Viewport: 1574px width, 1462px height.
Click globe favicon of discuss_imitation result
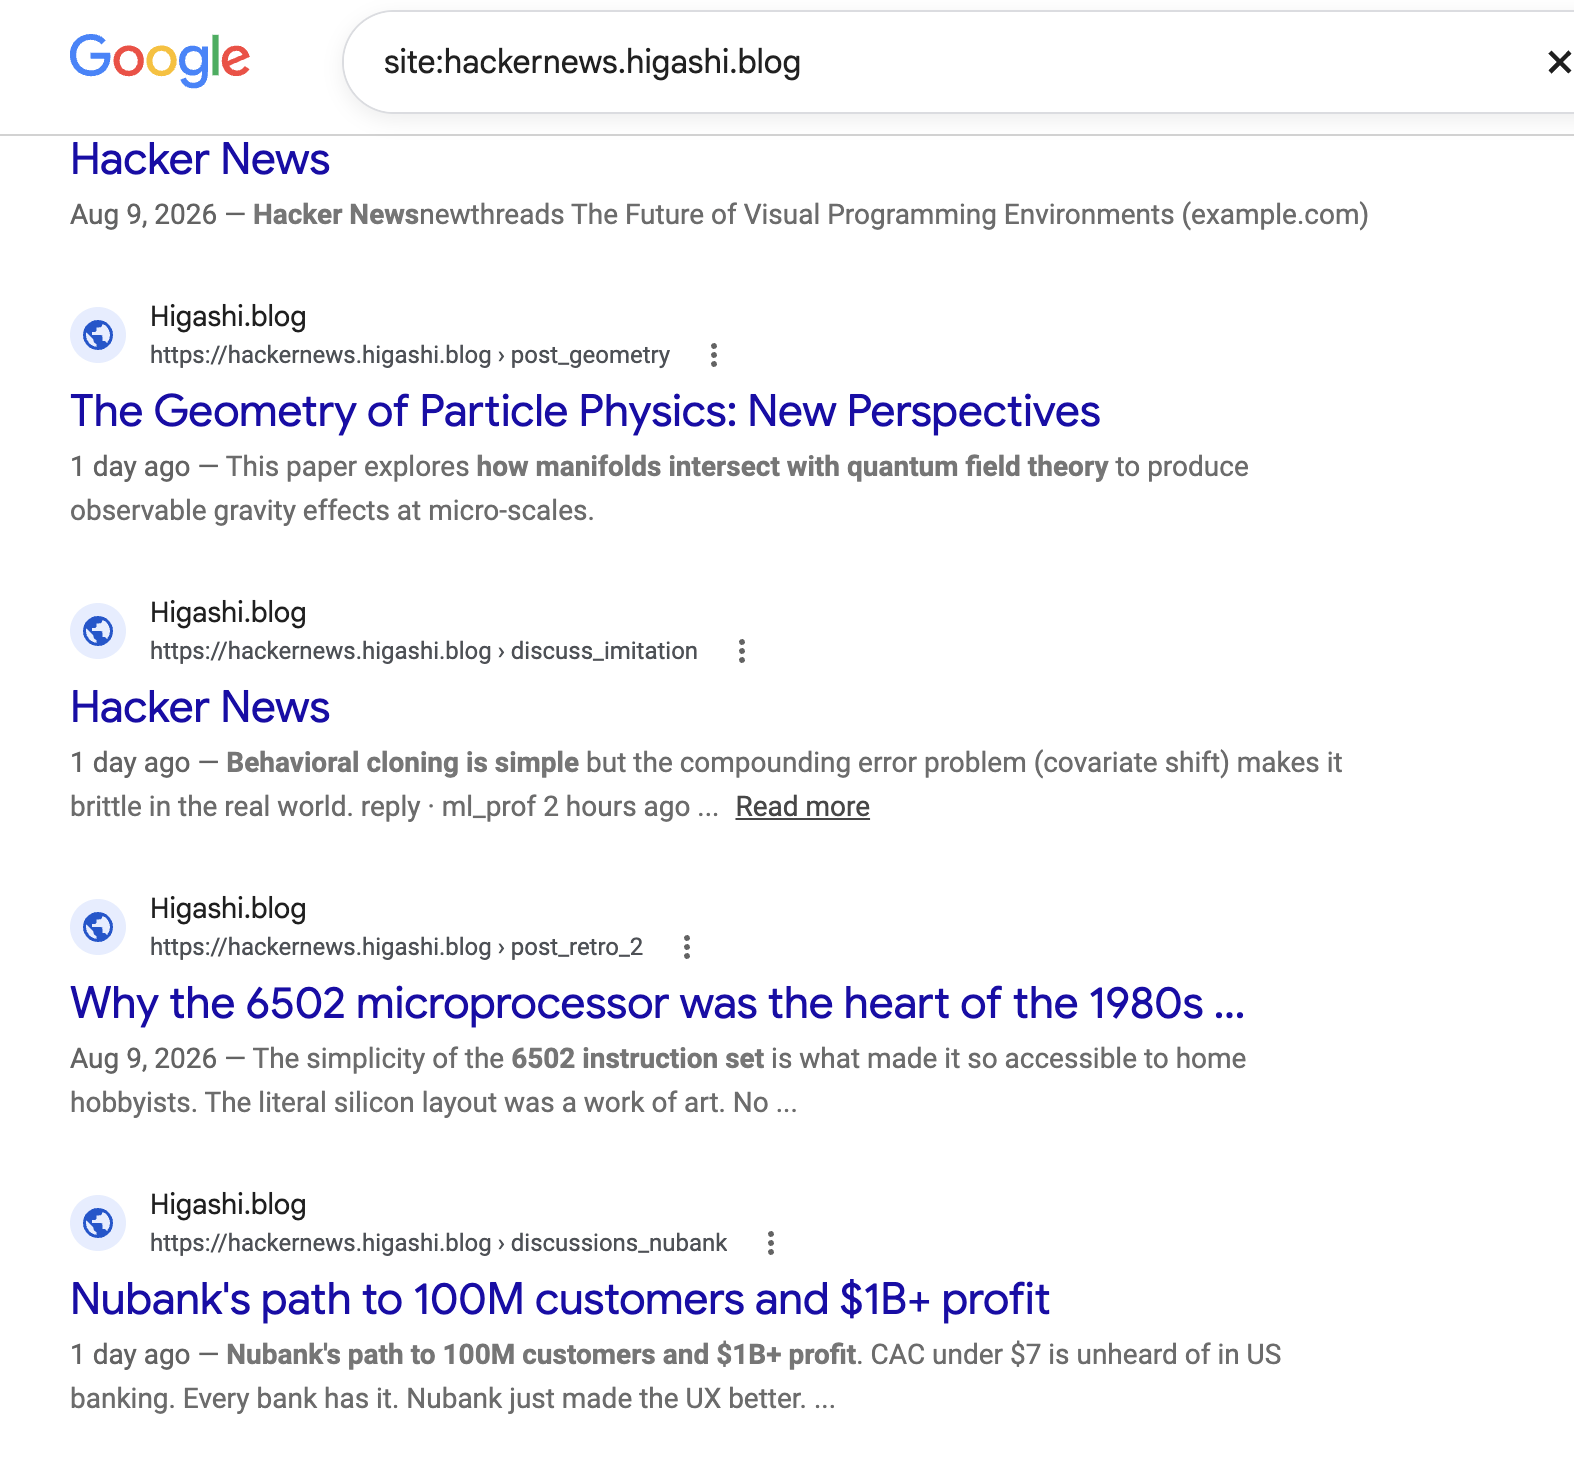click(98, 631)
